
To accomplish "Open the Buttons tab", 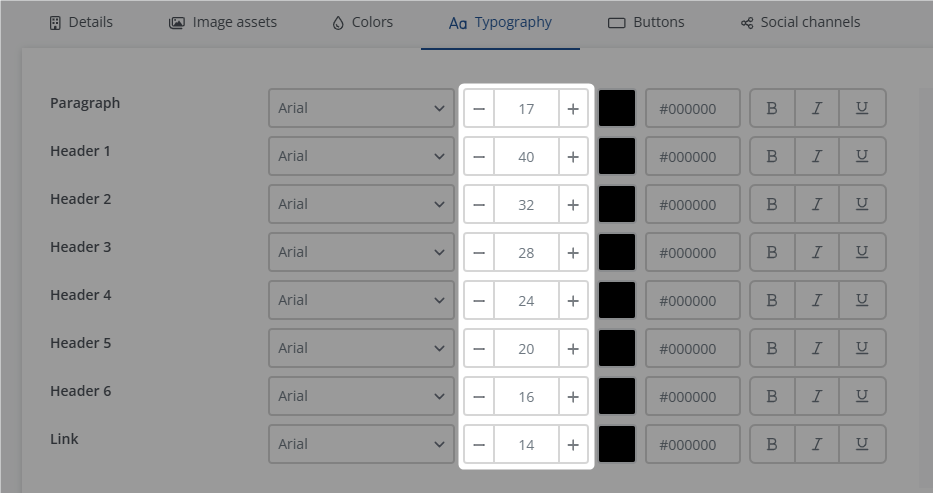I will click(646, 22).
